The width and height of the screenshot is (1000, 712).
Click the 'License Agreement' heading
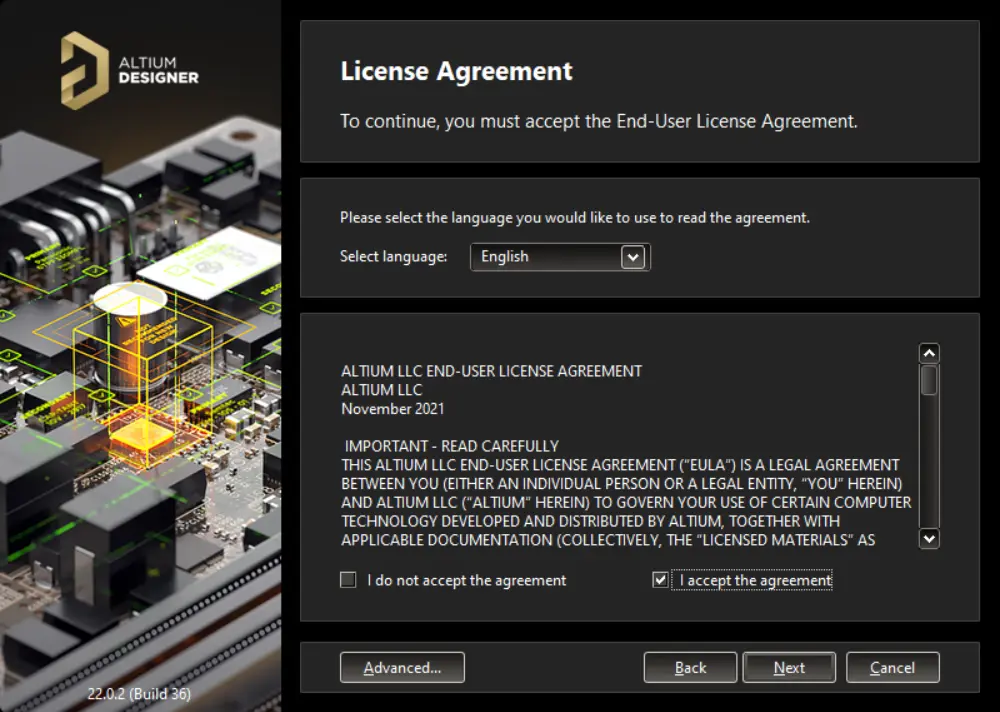pos(457,71)
